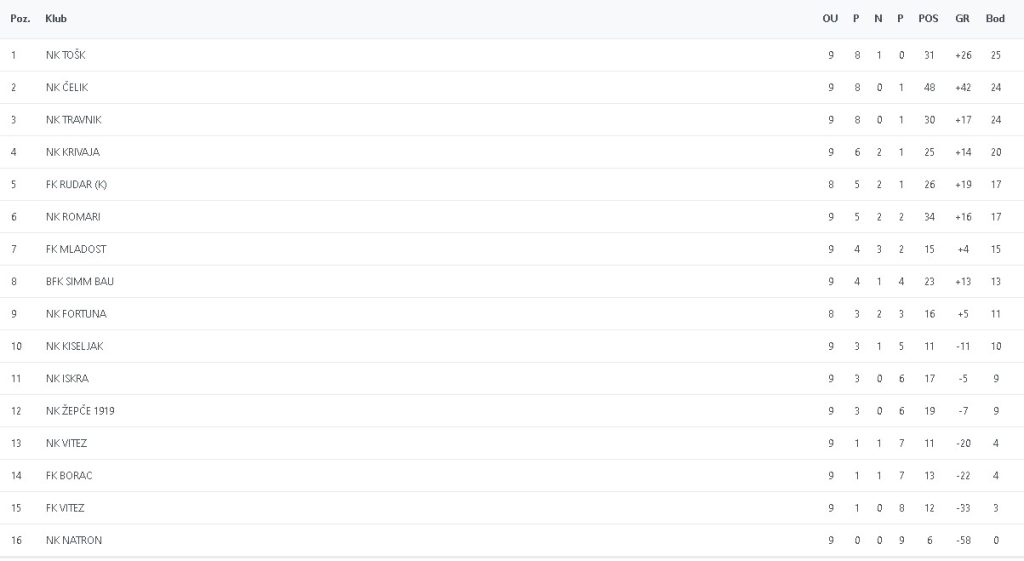Click the NK NATRON club name
1024x561 pixels.
[x=74, y=541]
